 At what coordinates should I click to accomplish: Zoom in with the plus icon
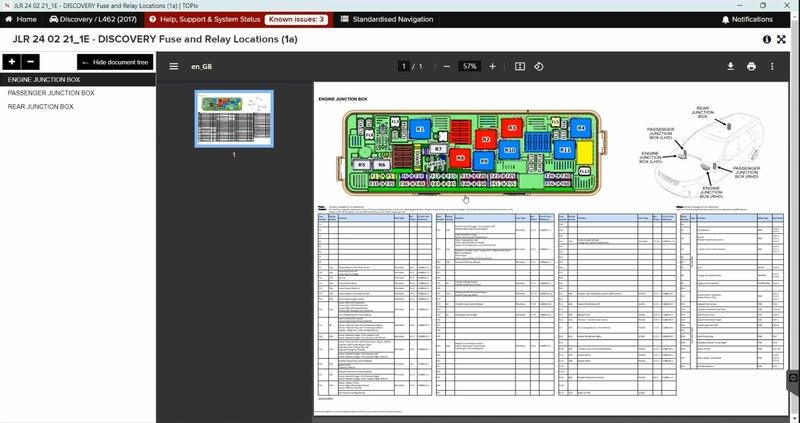492,66
